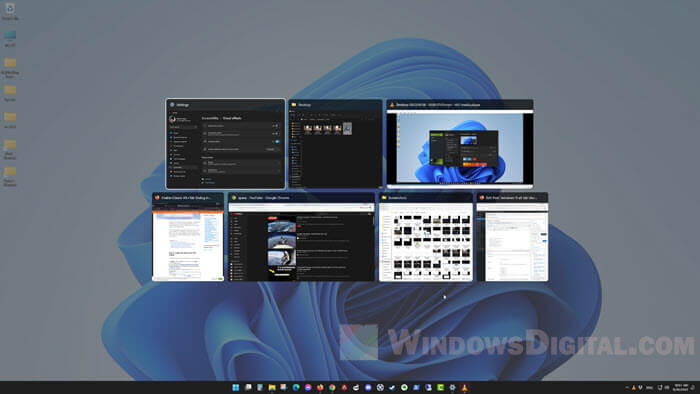Click the Chrome logo in YouTube thumbnail title
The height and width of the screenshot is (394, 700).
pos(233,197)
